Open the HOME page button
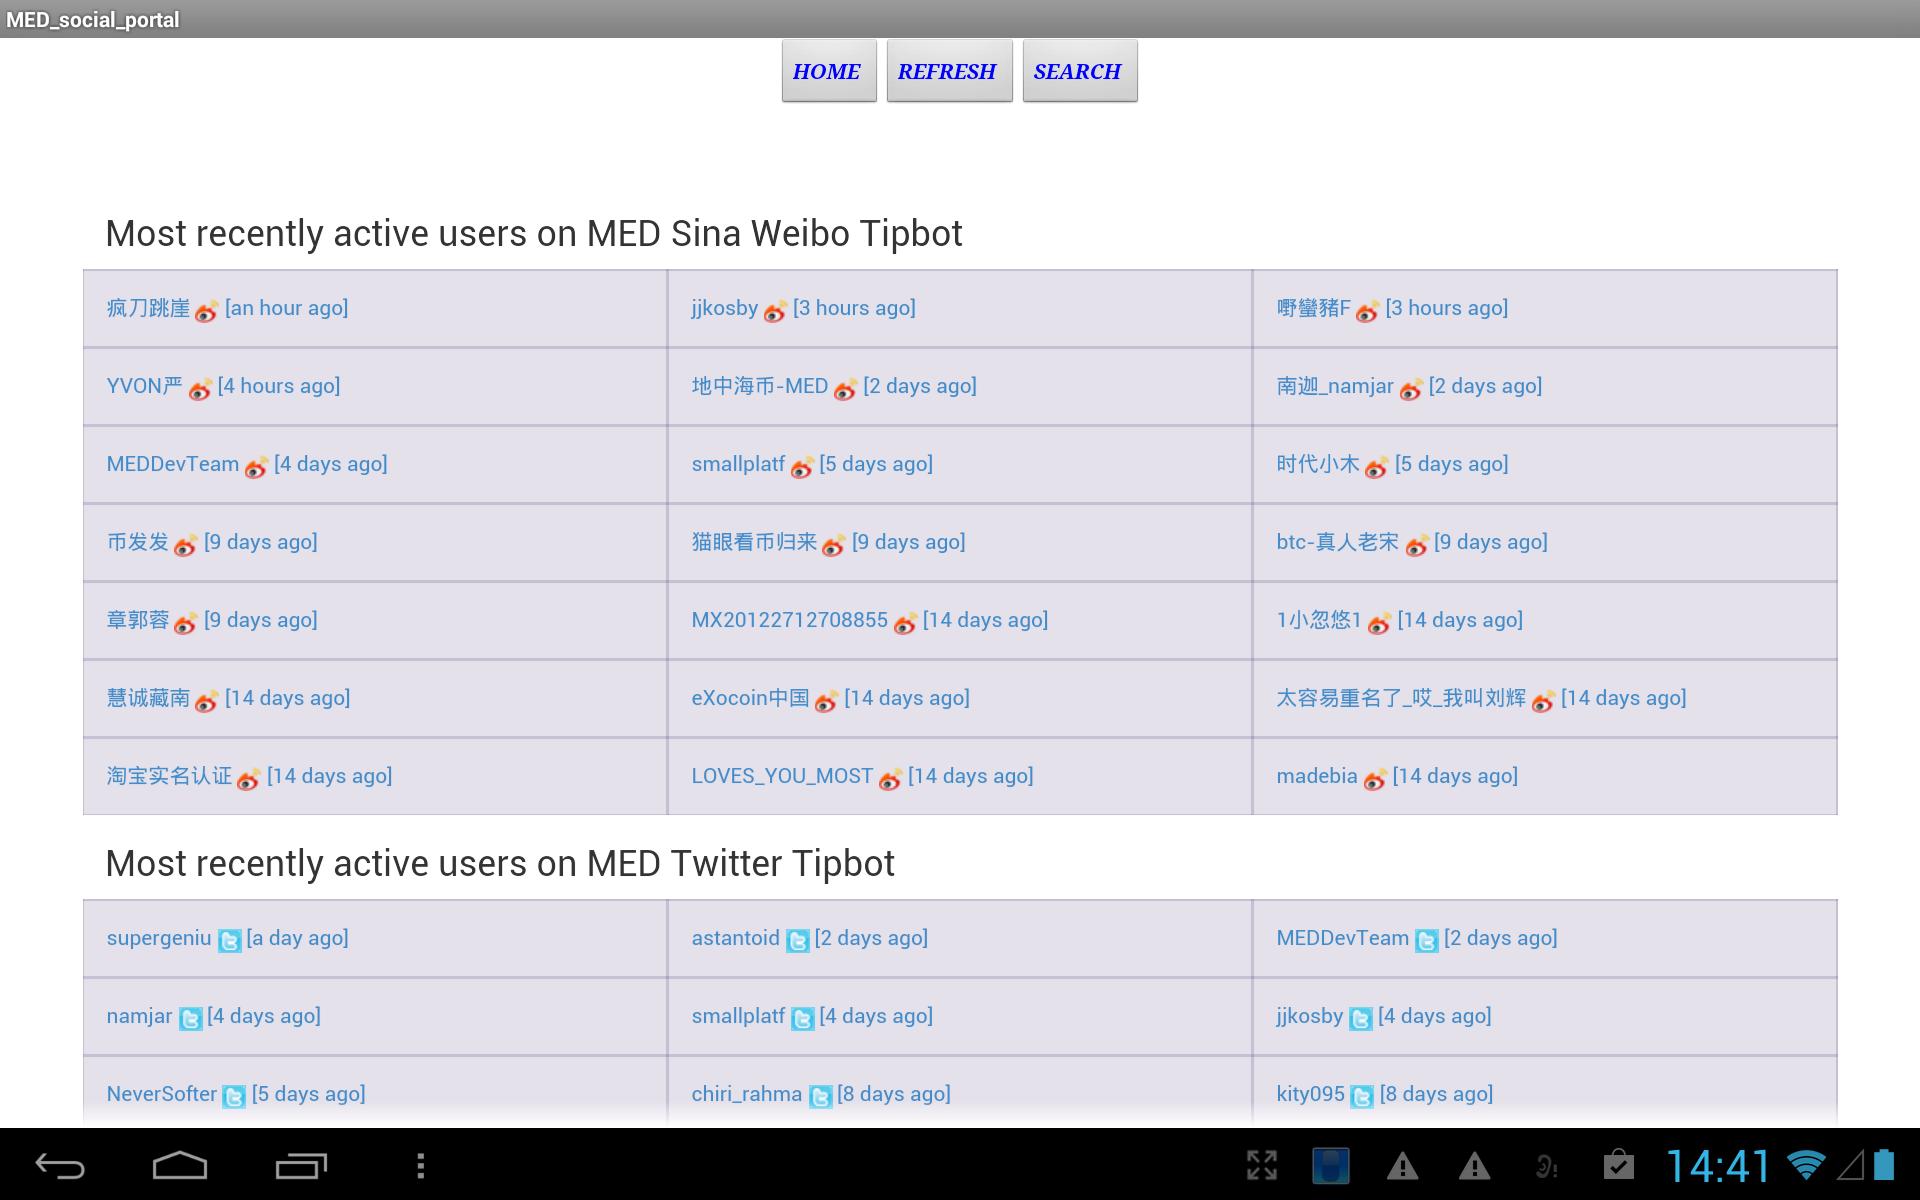The height and width of the screenshot is (1200, 1920). (829, 71)
